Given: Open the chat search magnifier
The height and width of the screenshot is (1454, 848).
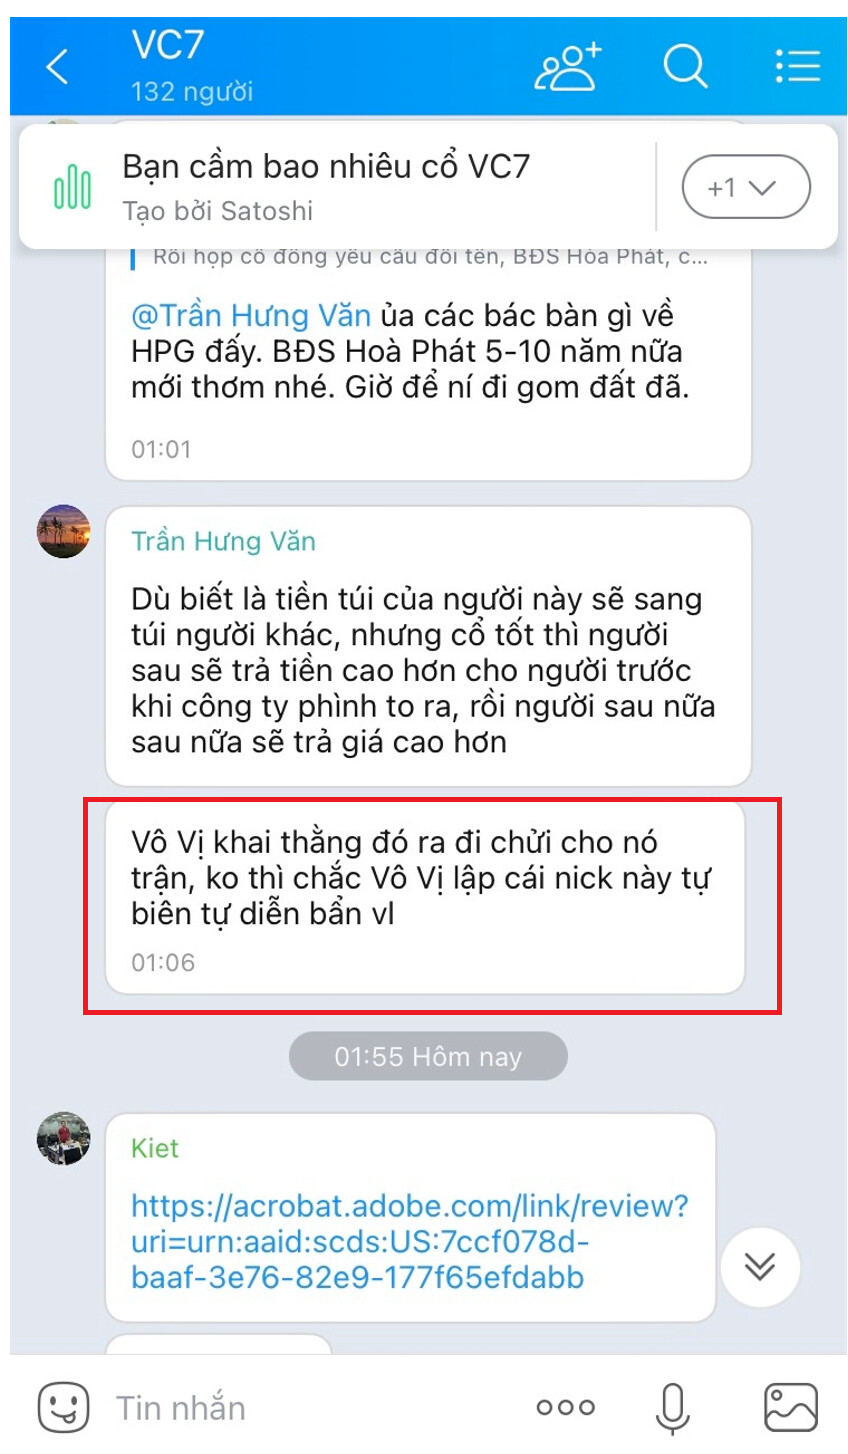Looking at the screenshot, I should [685, 67].
